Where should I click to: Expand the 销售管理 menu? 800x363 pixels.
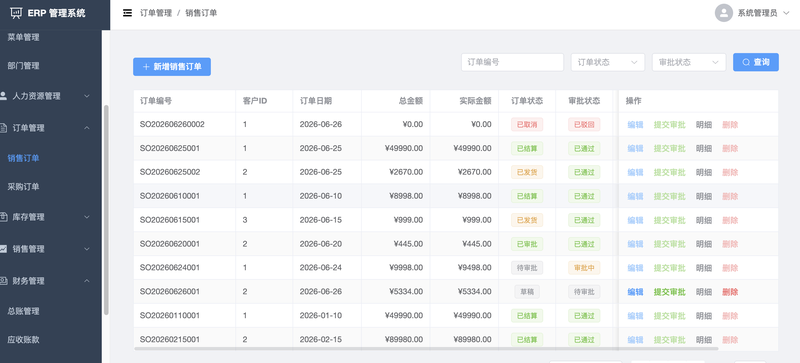[51, 249]
